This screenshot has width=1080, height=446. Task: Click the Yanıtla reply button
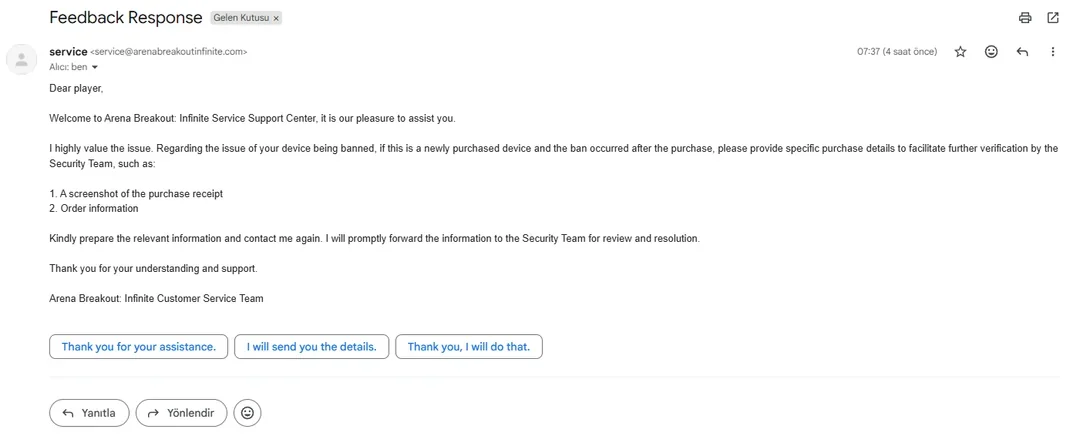(x=89, y=413)
